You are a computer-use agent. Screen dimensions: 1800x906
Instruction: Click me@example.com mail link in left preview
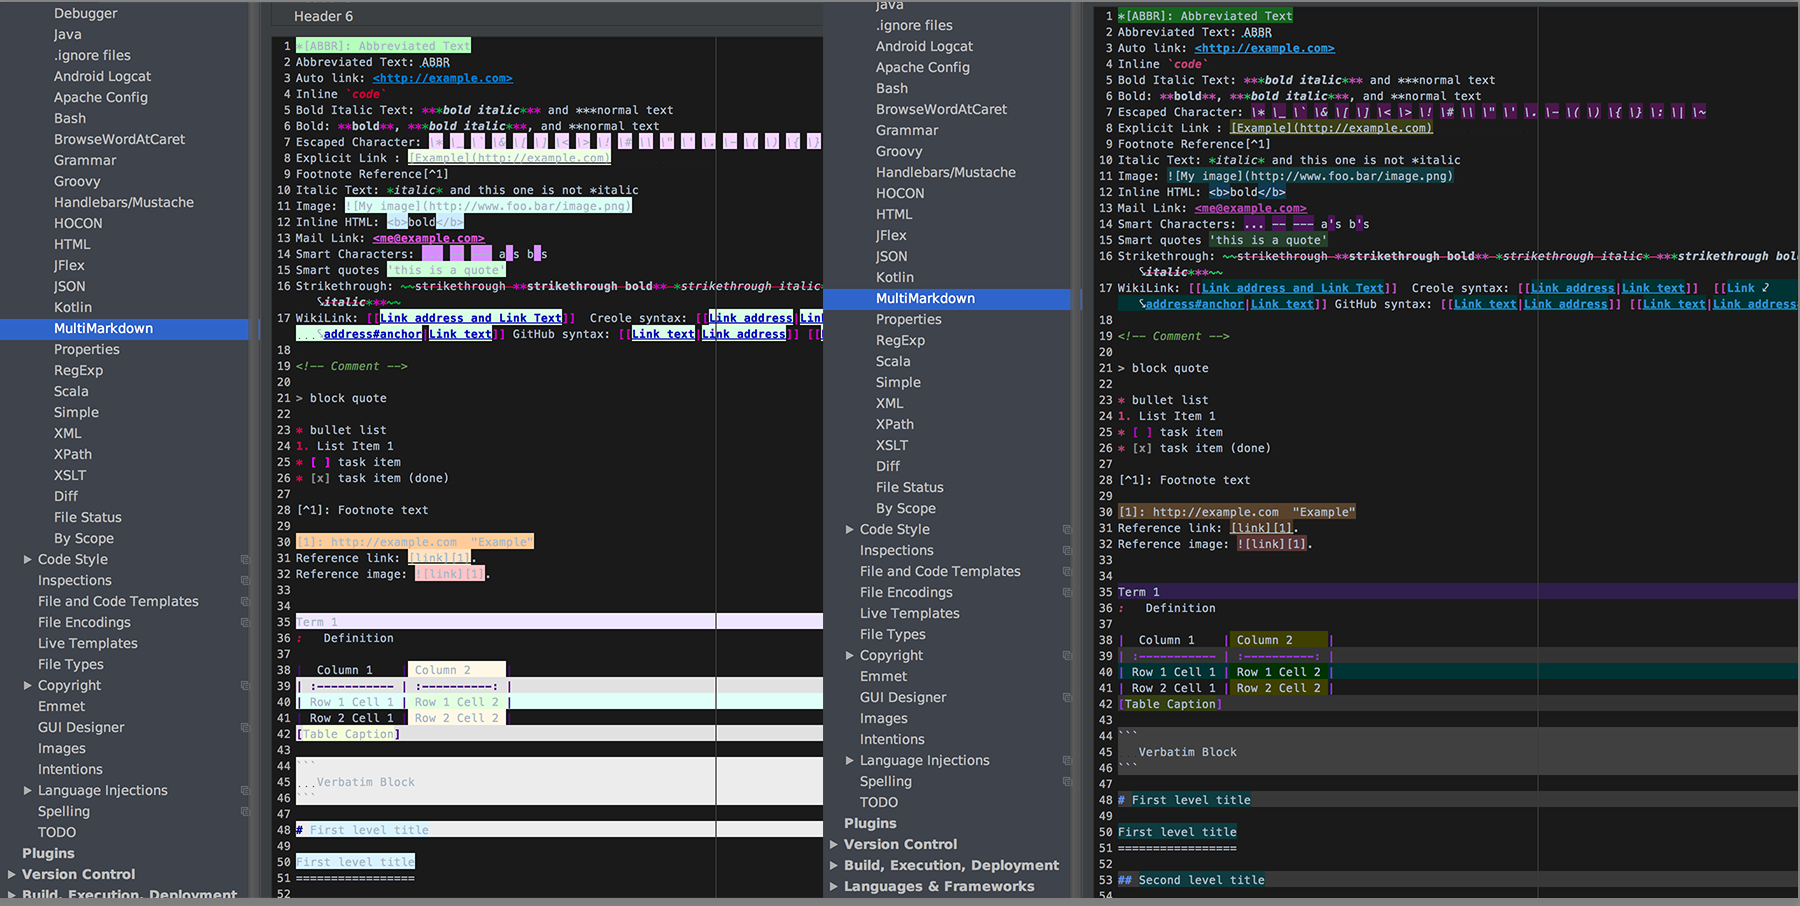(428, 238)
